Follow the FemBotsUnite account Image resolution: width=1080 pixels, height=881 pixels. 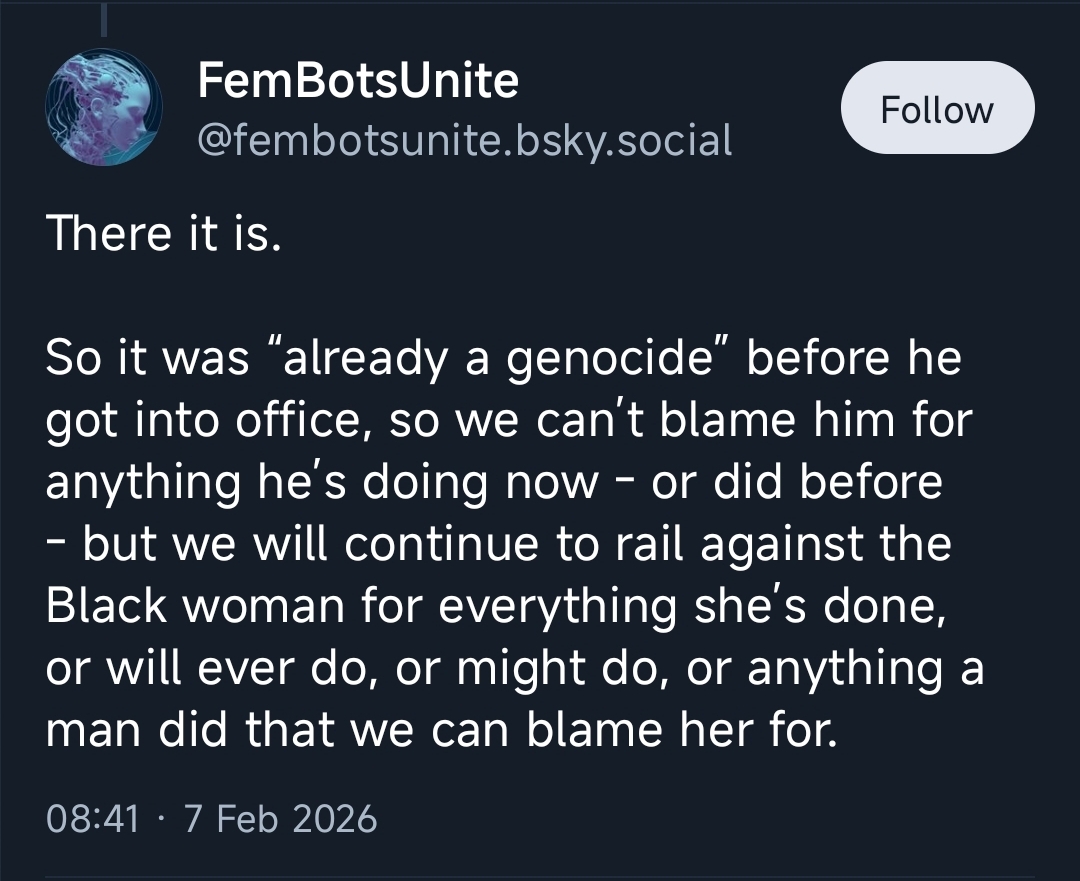point(937,108)
